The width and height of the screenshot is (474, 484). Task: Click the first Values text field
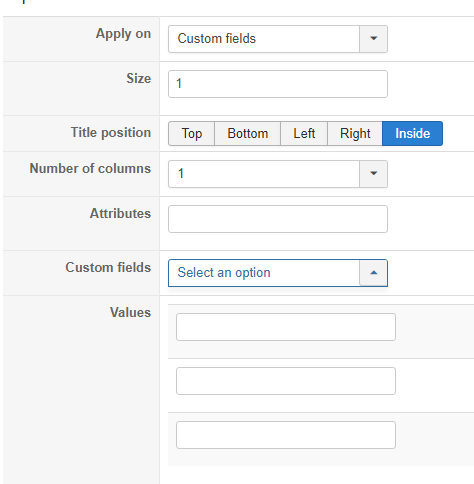point(286,327)
